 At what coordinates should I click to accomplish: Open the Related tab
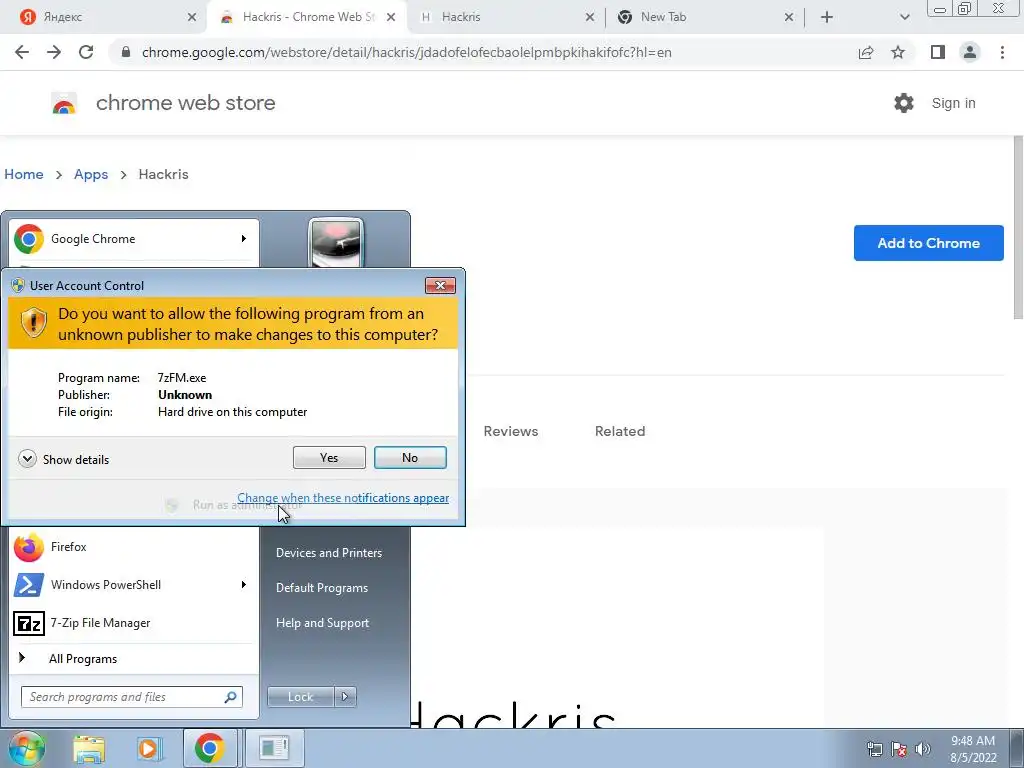pyautogui.click(x=620, y=431)
